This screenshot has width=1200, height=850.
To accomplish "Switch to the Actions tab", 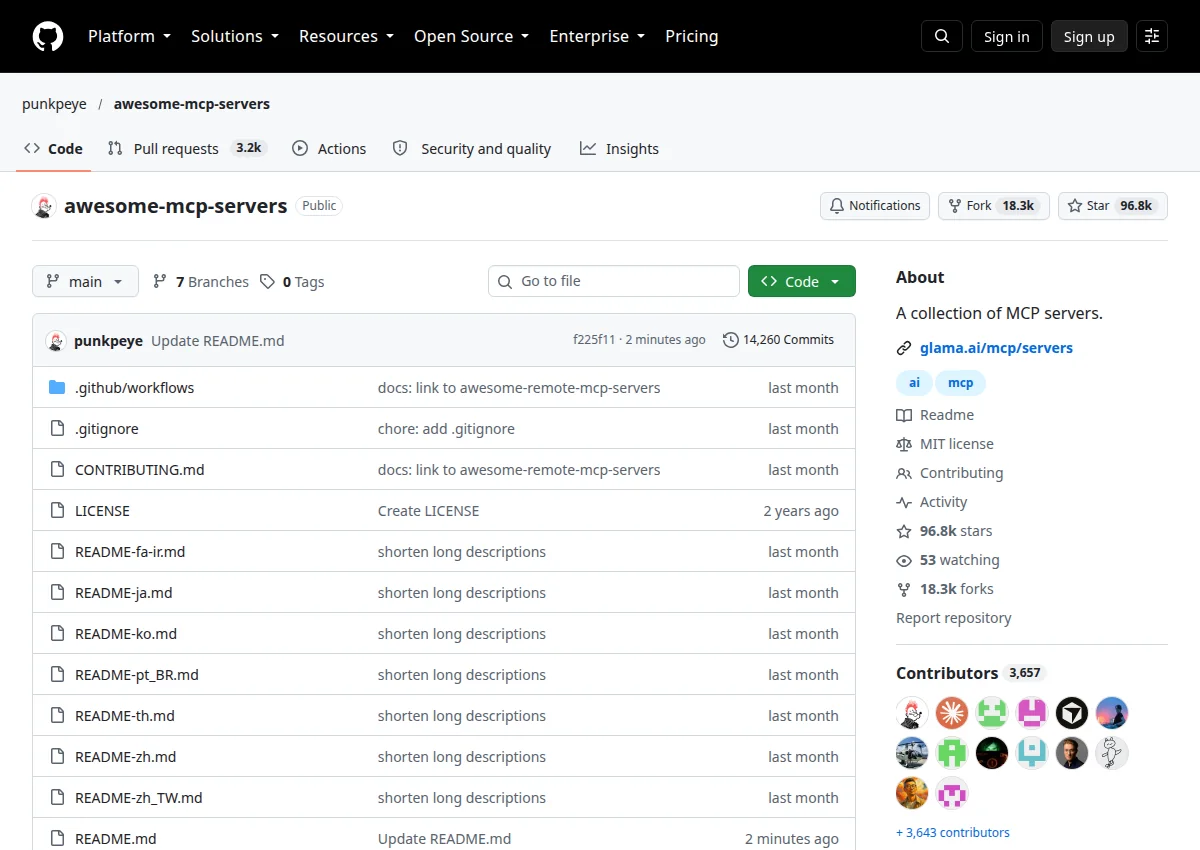I will [x=329, y=148].
